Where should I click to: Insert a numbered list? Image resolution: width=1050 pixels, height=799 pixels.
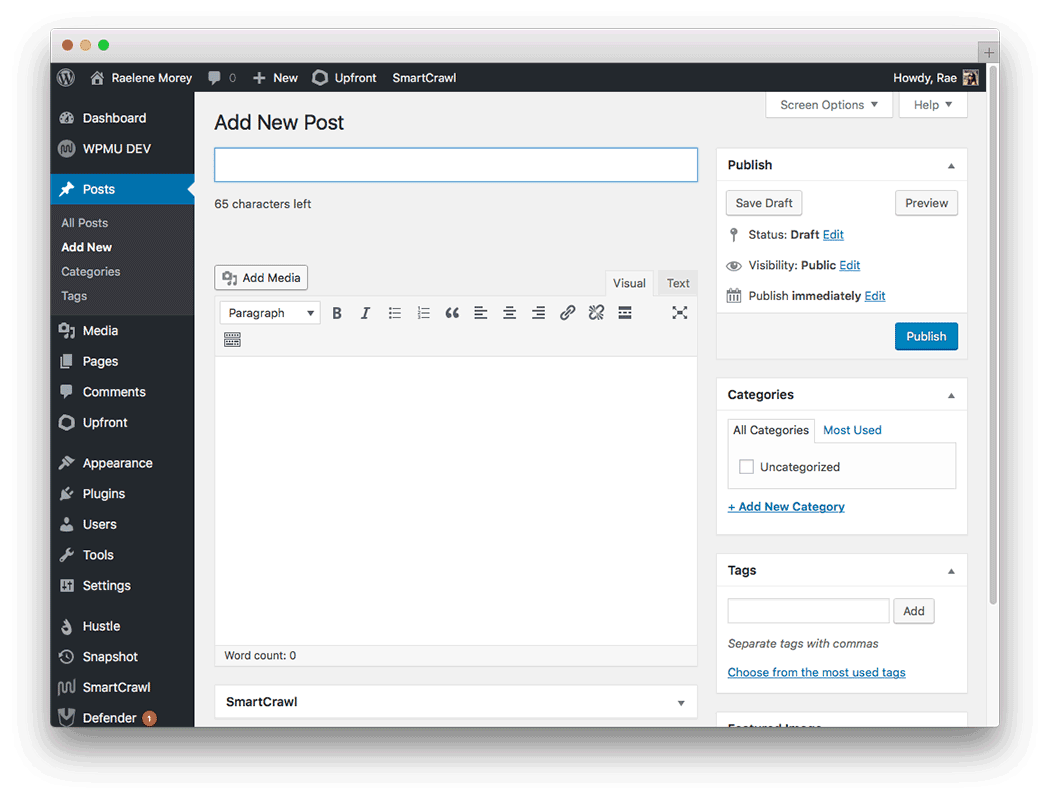coord(423,312)
